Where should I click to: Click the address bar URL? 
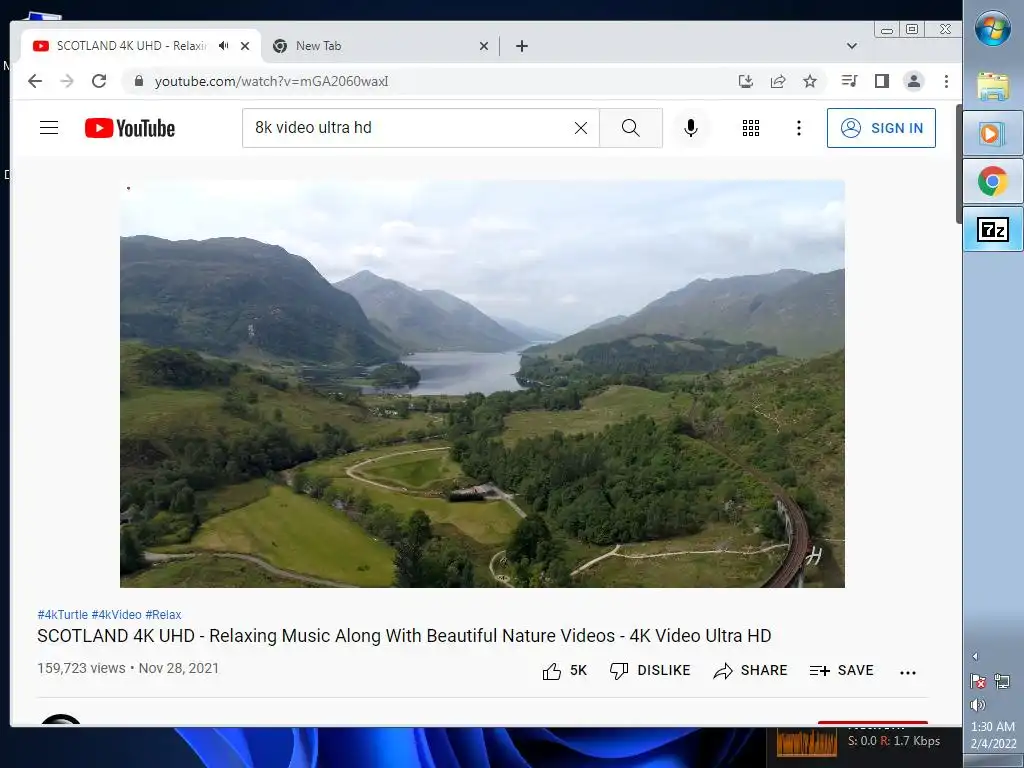pos(272,81)
